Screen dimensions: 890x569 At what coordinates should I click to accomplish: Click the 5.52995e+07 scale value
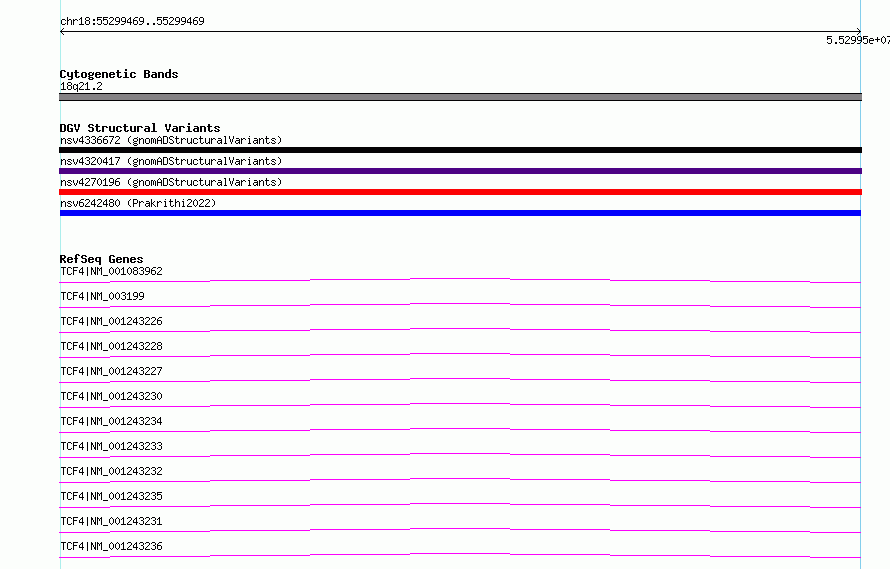point(858,40)
